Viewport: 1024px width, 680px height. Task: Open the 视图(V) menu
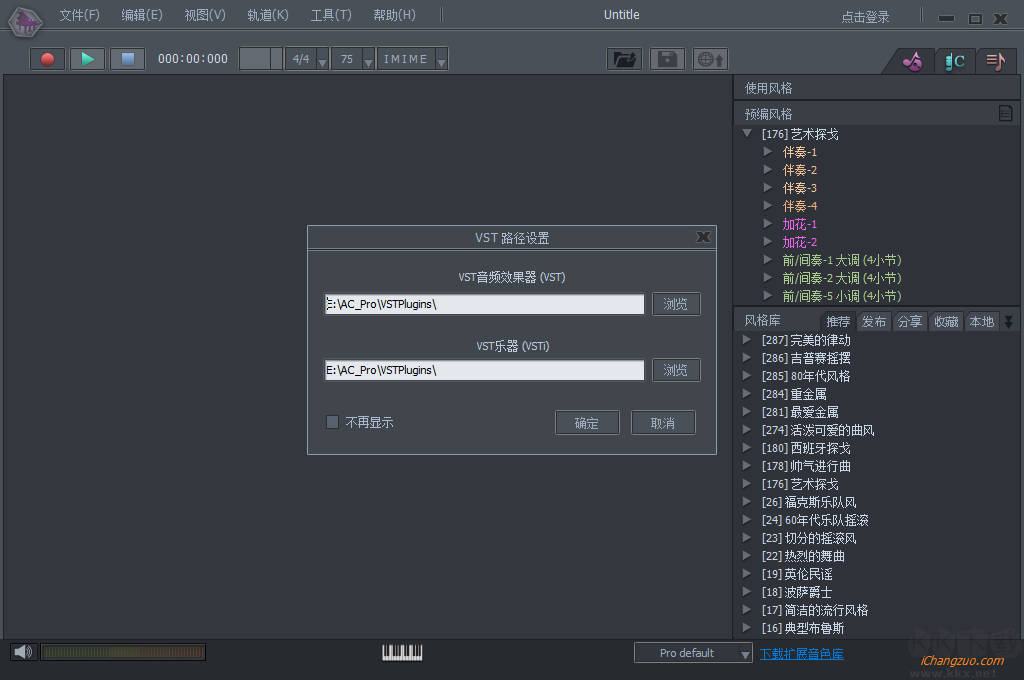[x=205, y=15]
